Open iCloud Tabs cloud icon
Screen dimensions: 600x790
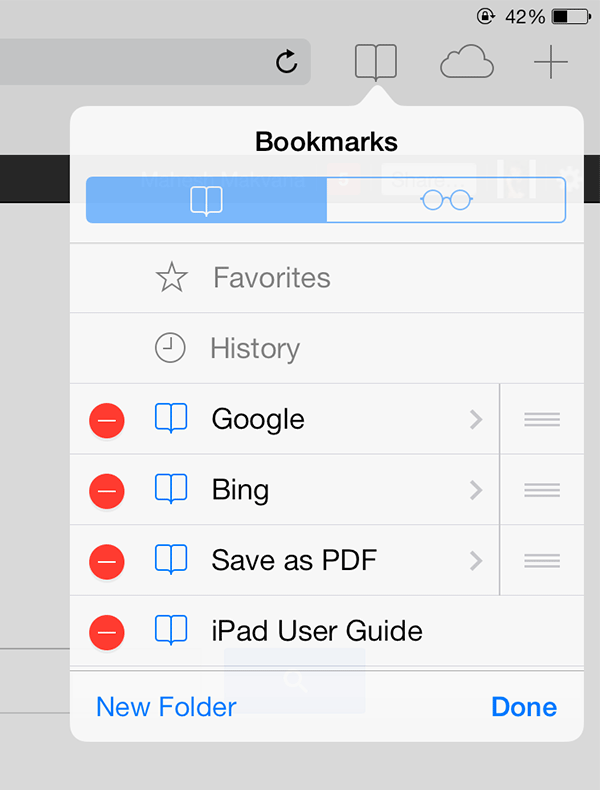(x=467, y=63)
